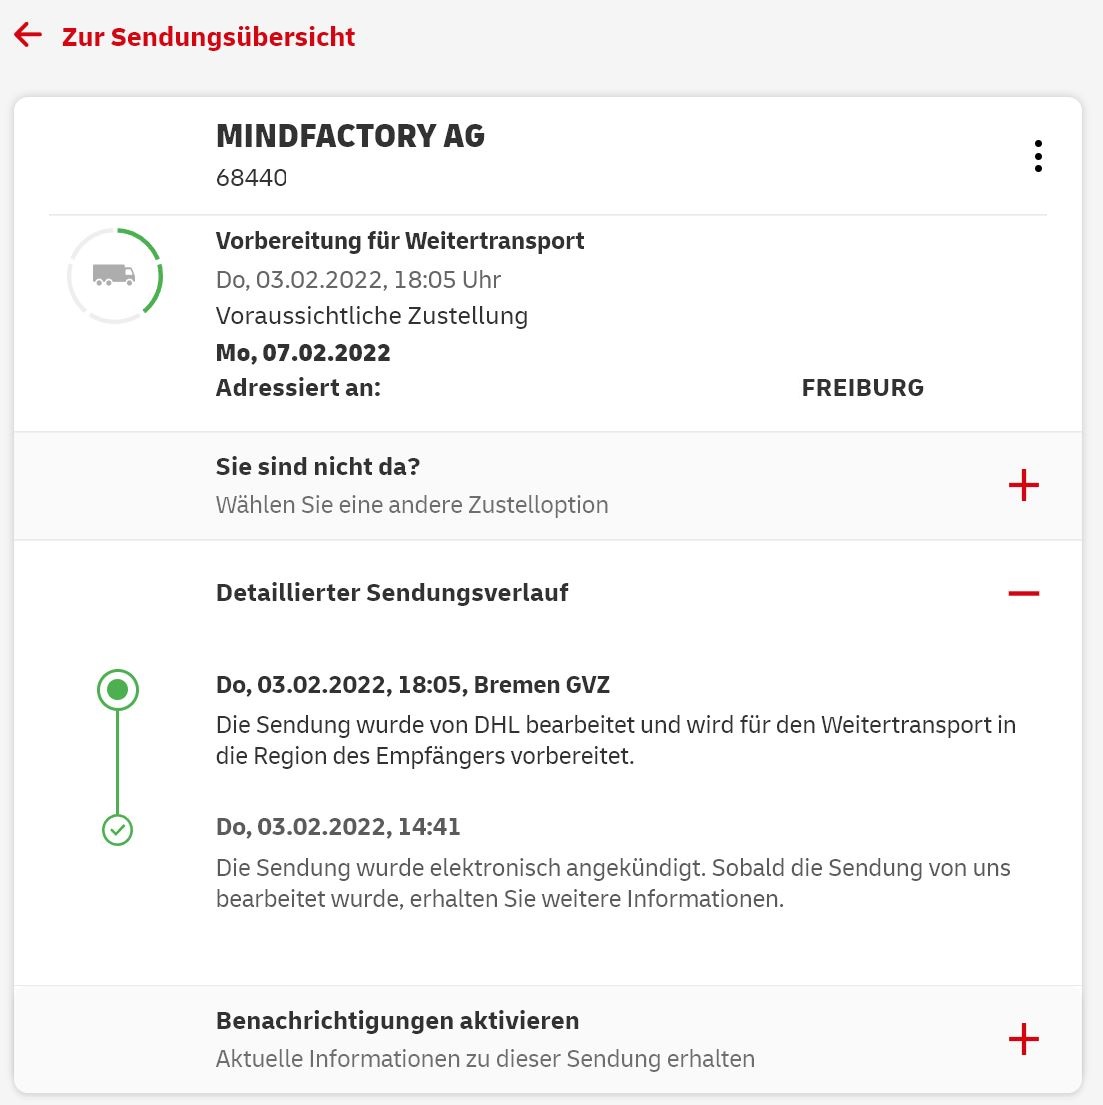Viewport: 1103px width, 1105px height.
Task: Collapse detailed shipment history with minus icon
Action: click(1023, 593)
